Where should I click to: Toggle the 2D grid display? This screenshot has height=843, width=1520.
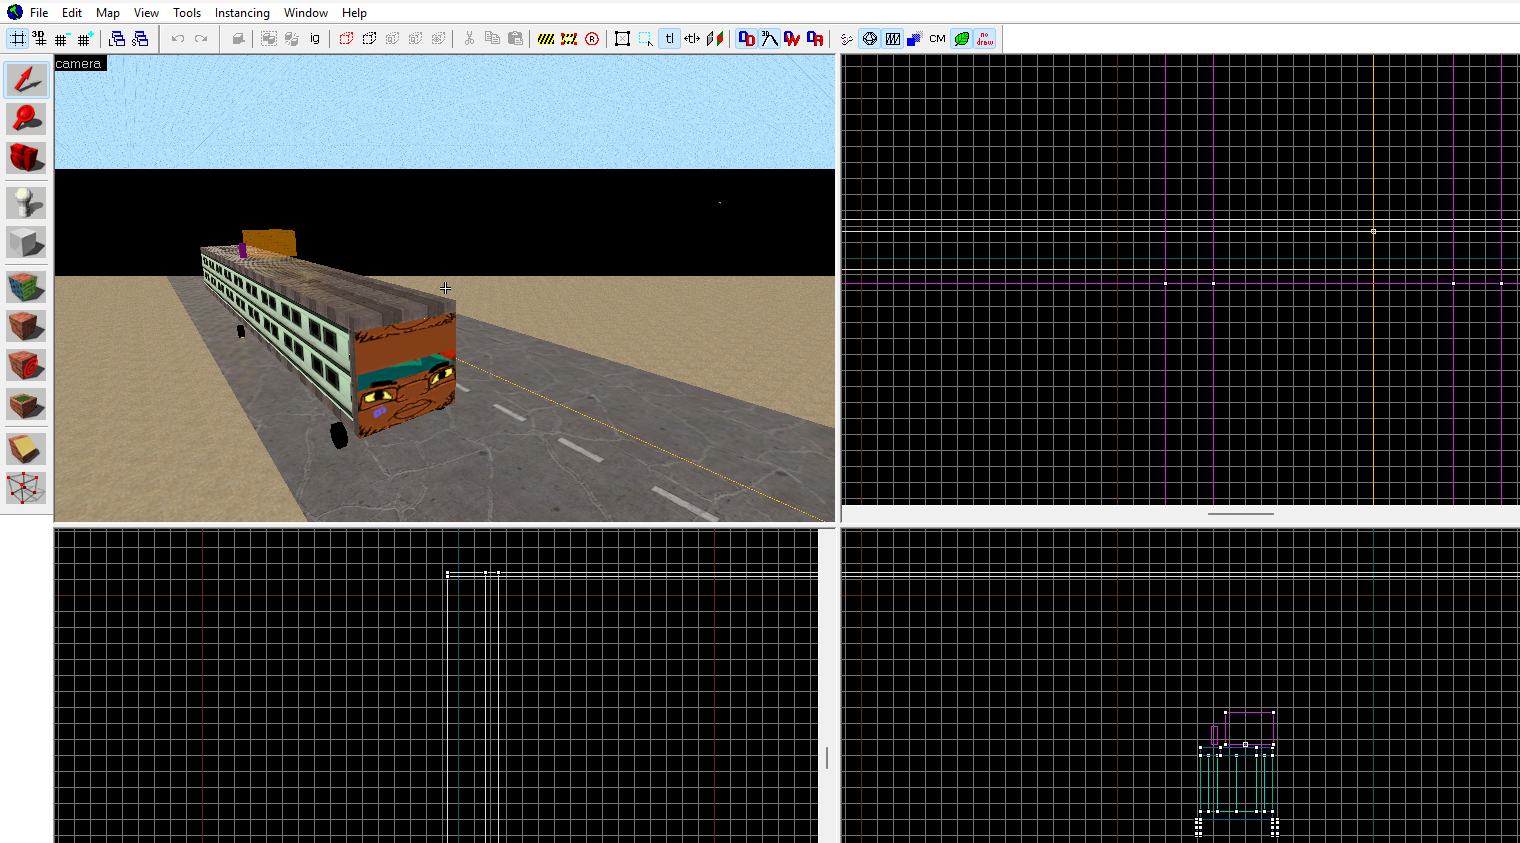18,39
